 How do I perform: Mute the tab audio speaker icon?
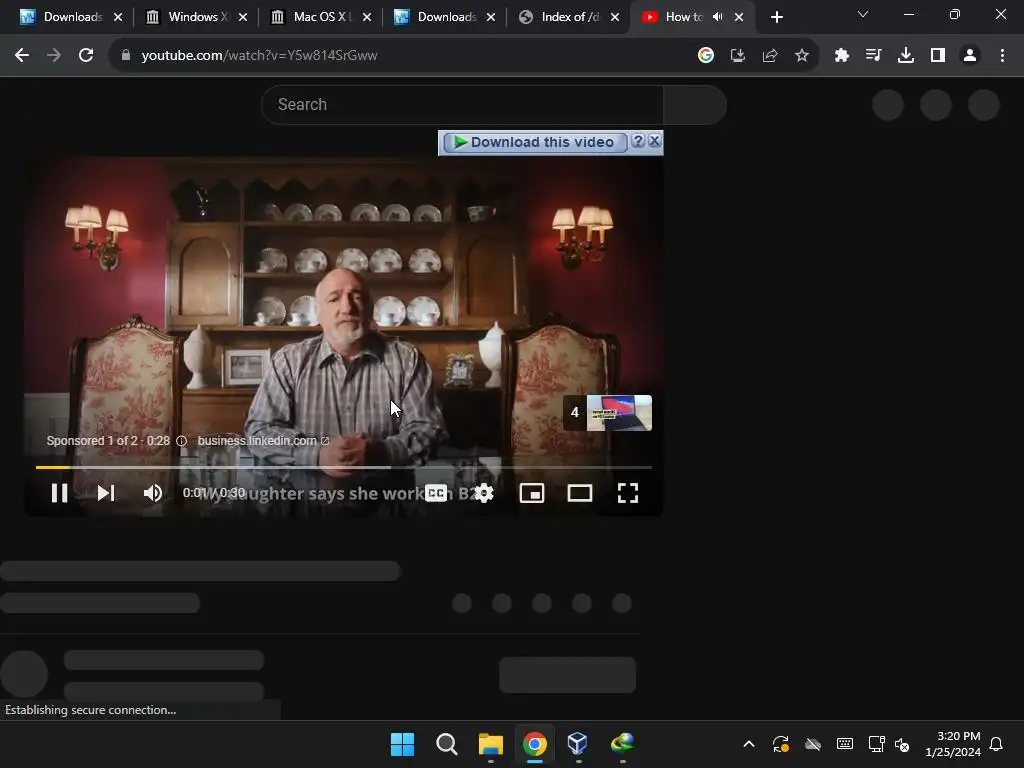pyautogui.click(x=718, y=17)
